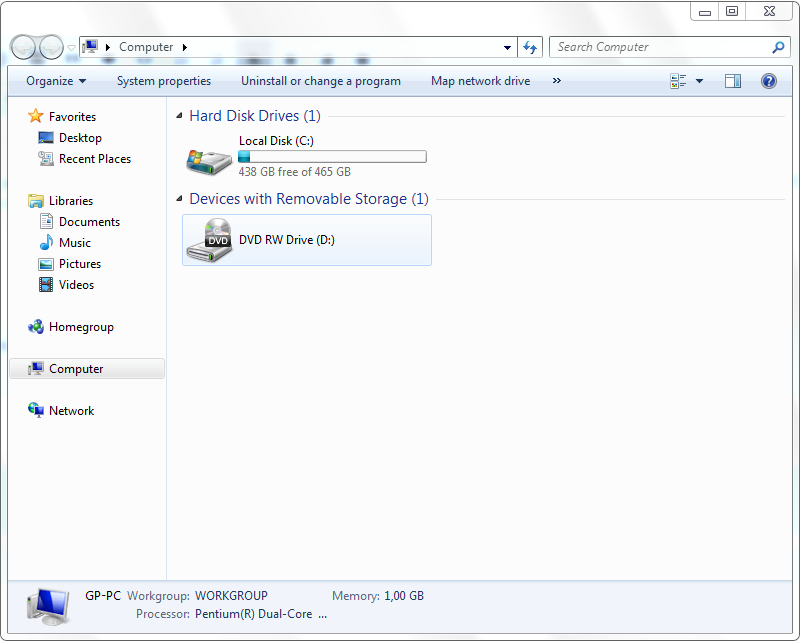800x641 pixels.
Task: Click the Change your view icon
Action: 679,81
